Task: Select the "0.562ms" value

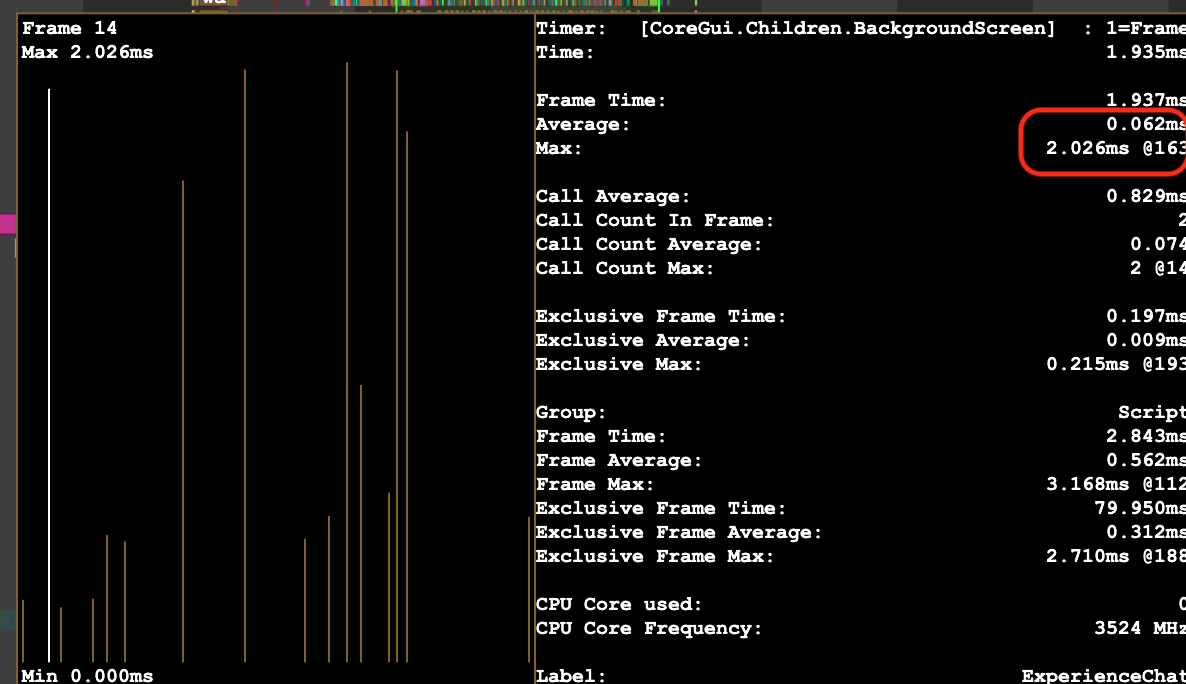Action: (x=1146, y=461)
